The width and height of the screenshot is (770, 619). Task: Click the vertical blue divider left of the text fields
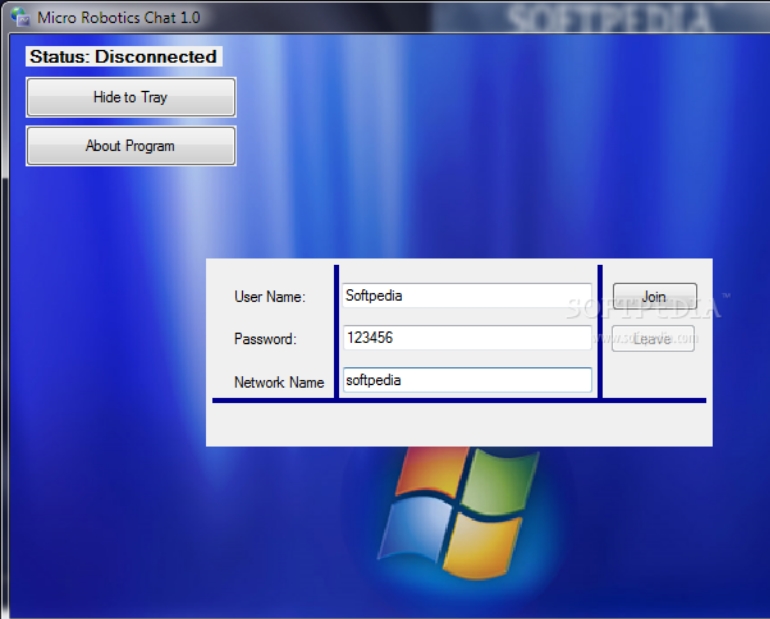[x=337, y=330]
